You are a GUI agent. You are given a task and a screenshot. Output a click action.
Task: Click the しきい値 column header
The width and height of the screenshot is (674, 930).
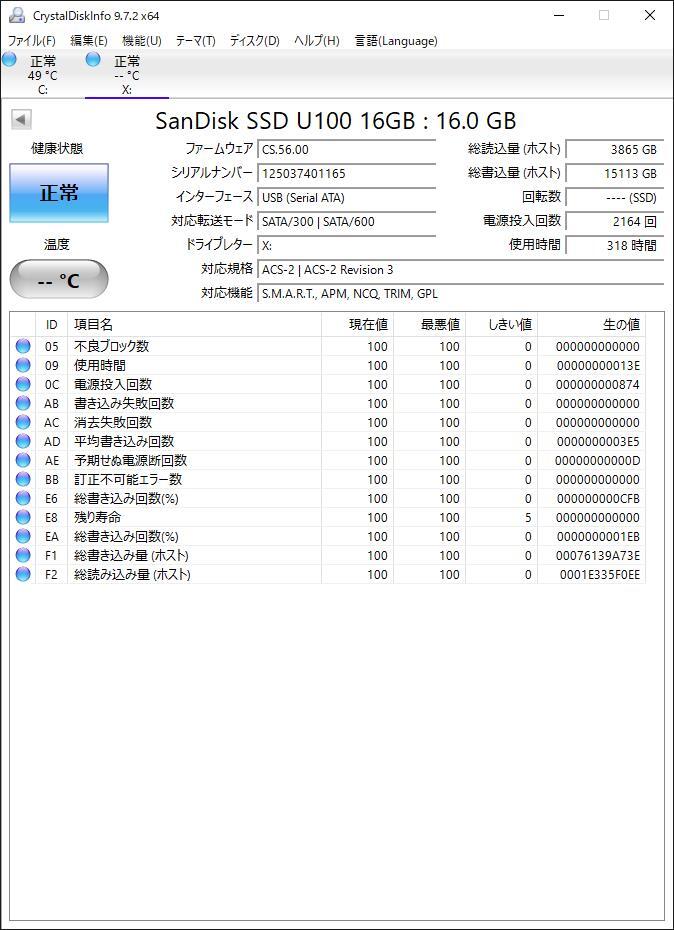point(502,324)
